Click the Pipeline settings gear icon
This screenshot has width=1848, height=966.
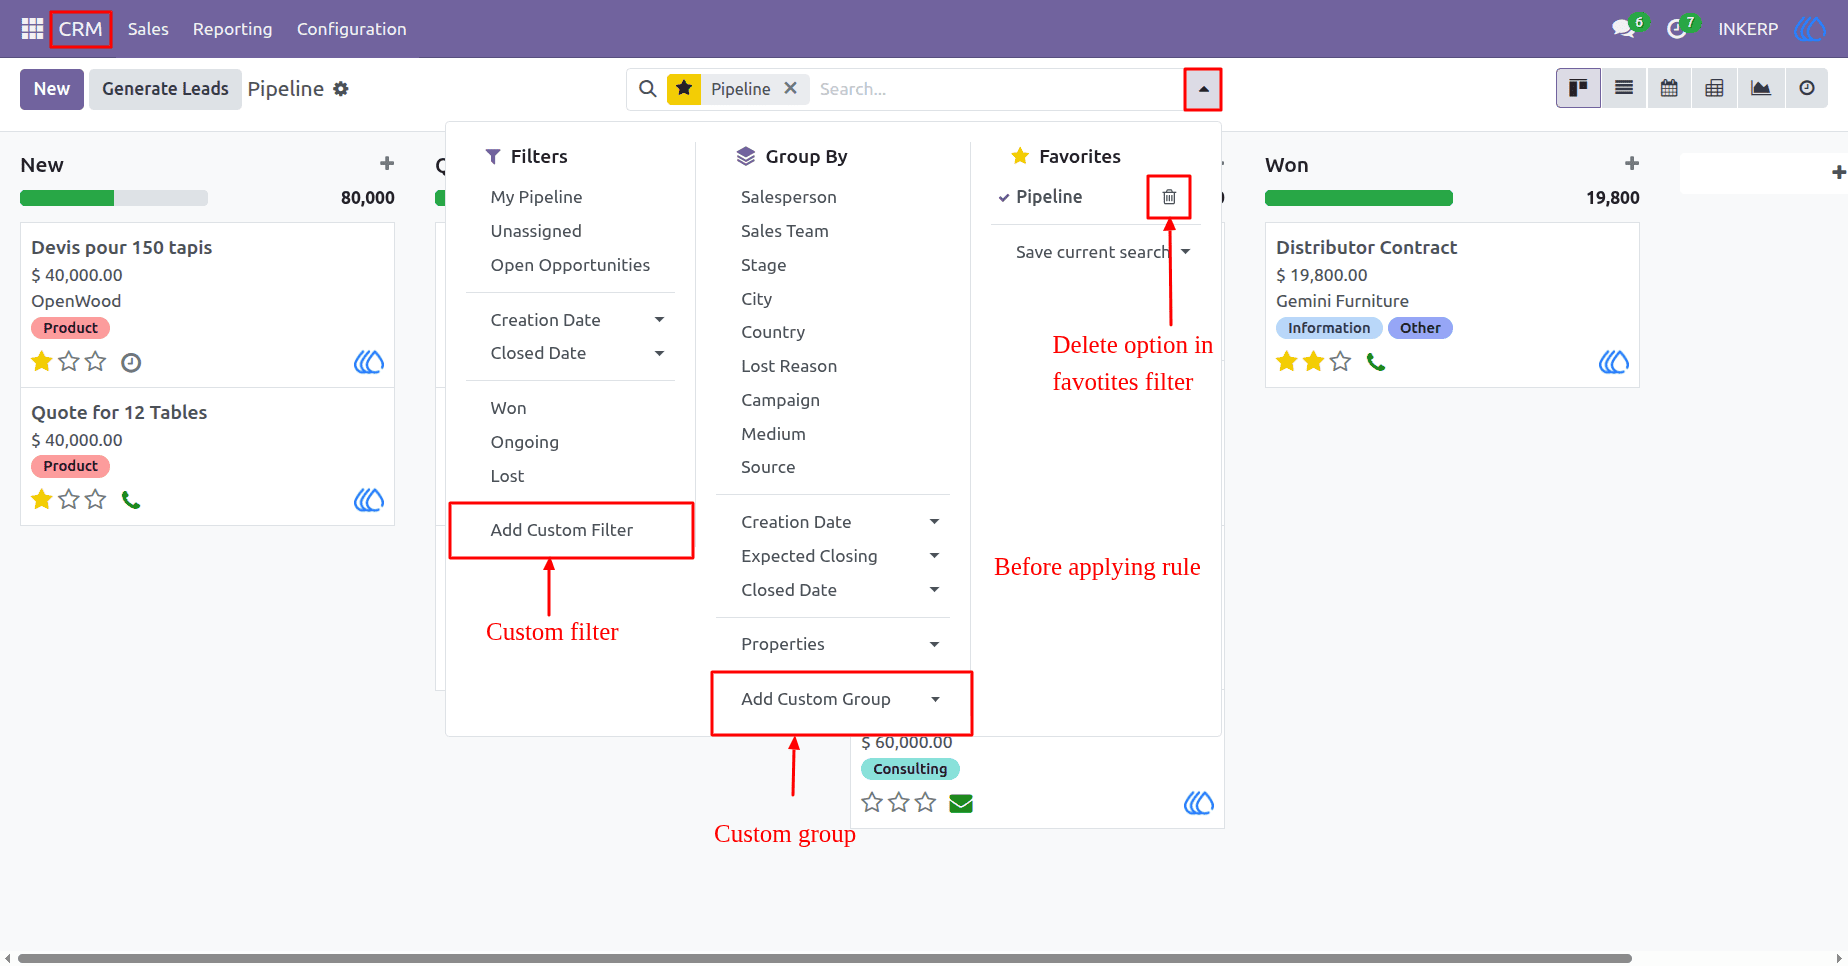[x=341, y=89]
